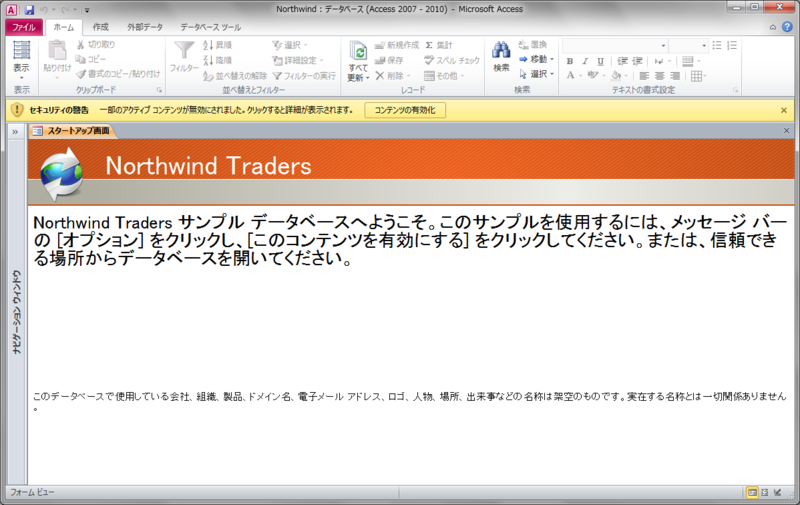Sort descending with 降順
The height and width of the screenshot is (505, 800).
click(217, 60)
